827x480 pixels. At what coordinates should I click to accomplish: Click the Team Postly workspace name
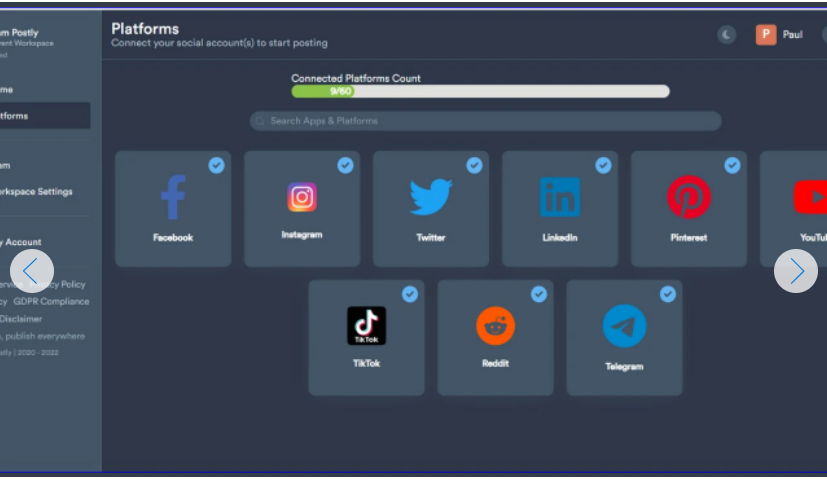(x=20, y=33)
